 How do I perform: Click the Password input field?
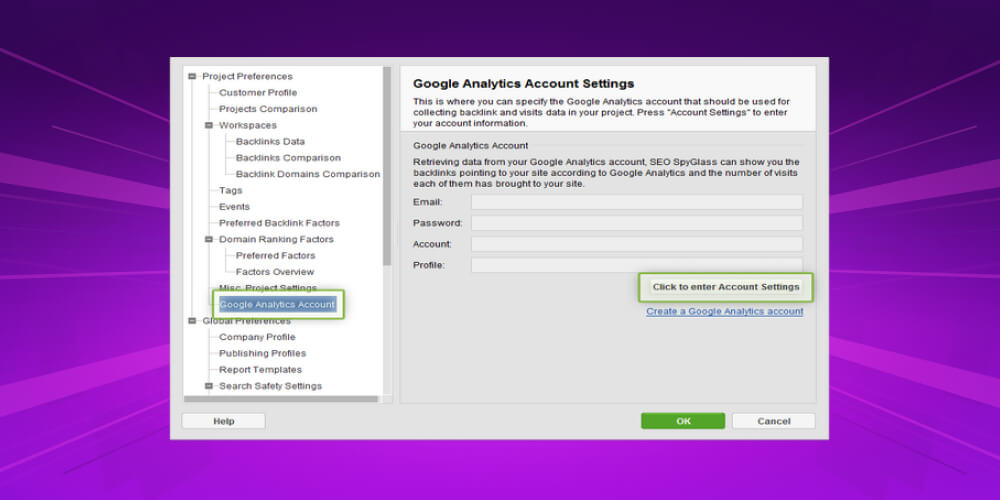636,223
